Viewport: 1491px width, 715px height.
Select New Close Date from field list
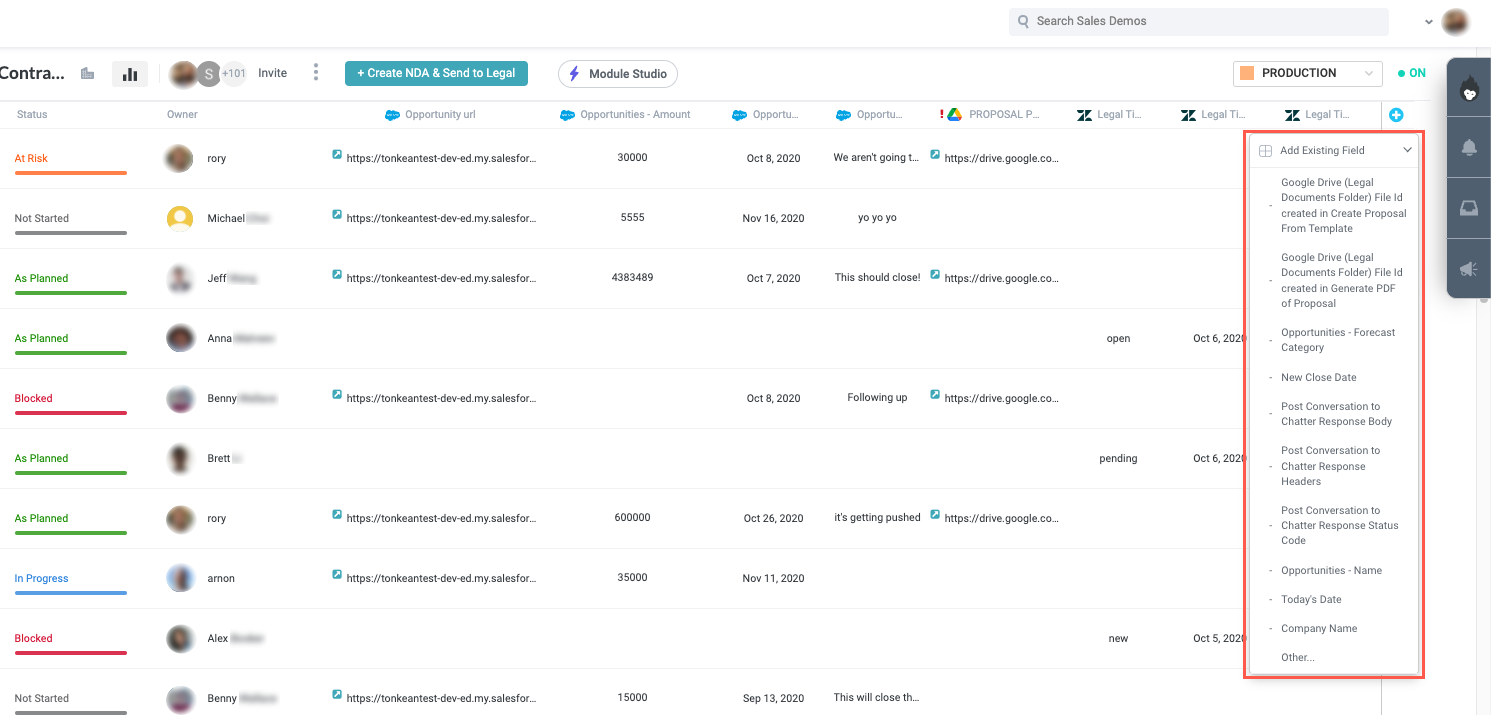1318,377
